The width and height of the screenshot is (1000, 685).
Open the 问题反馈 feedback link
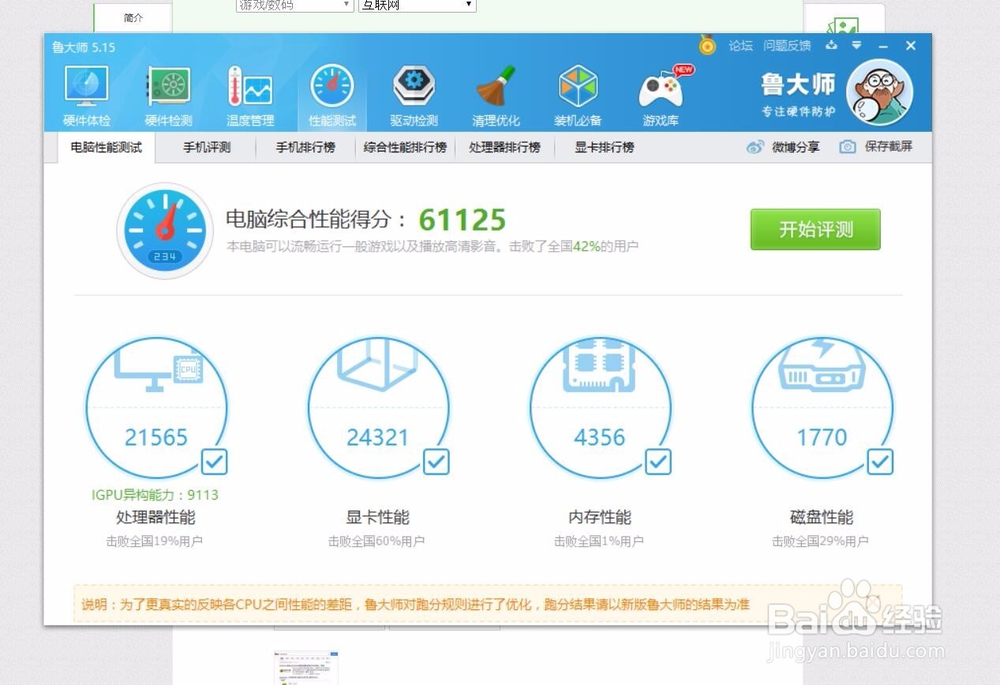[789, 45]
